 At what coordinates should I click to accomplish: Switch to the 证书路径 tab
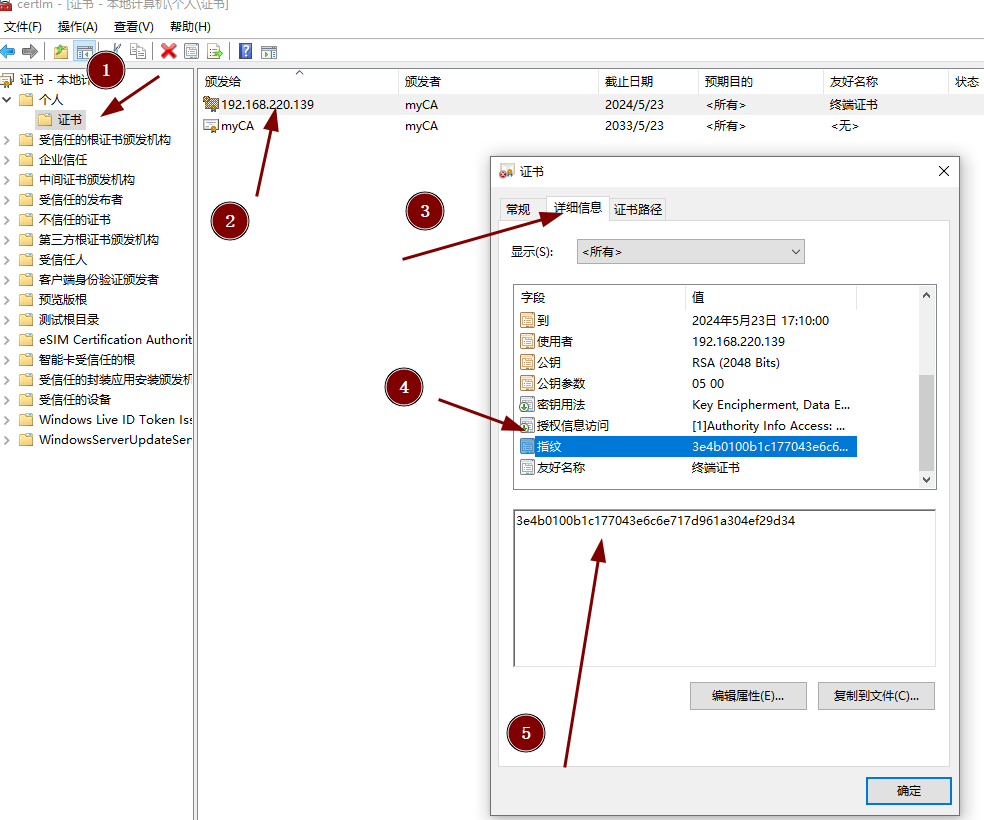click(x=638, y=210)
